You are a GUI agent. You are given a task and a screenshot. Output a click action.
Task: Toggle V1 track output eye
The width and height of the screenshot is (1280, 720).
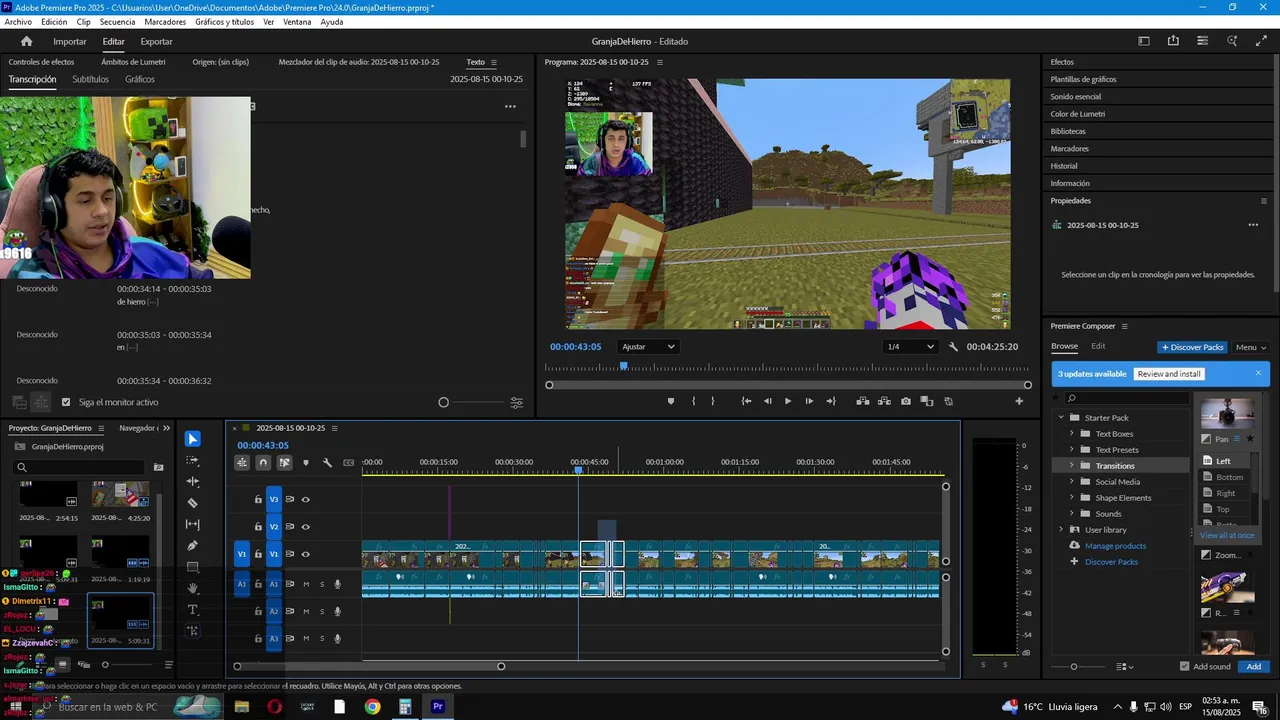coord(306,554)
